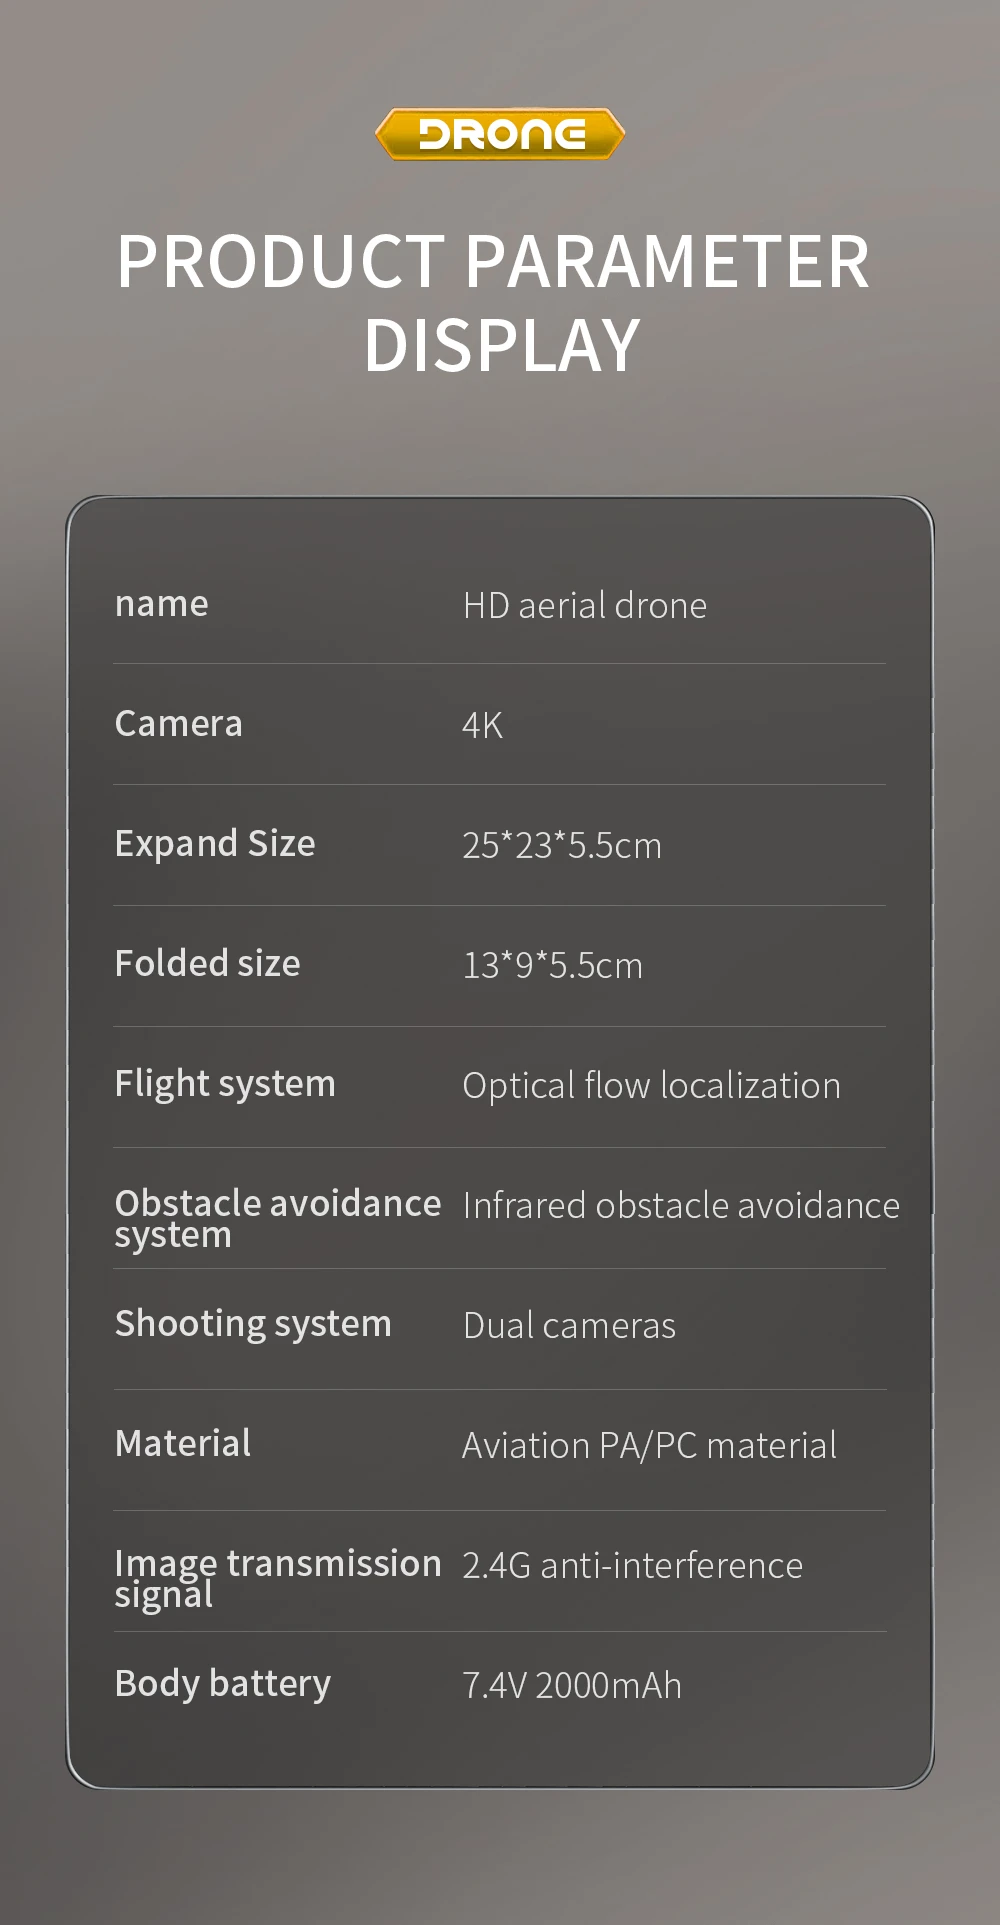Viewport: 1000px width, 1925px height.
Task: Click the PRODUCT PARAMETER DISPLAY heading
Action: 496,303
